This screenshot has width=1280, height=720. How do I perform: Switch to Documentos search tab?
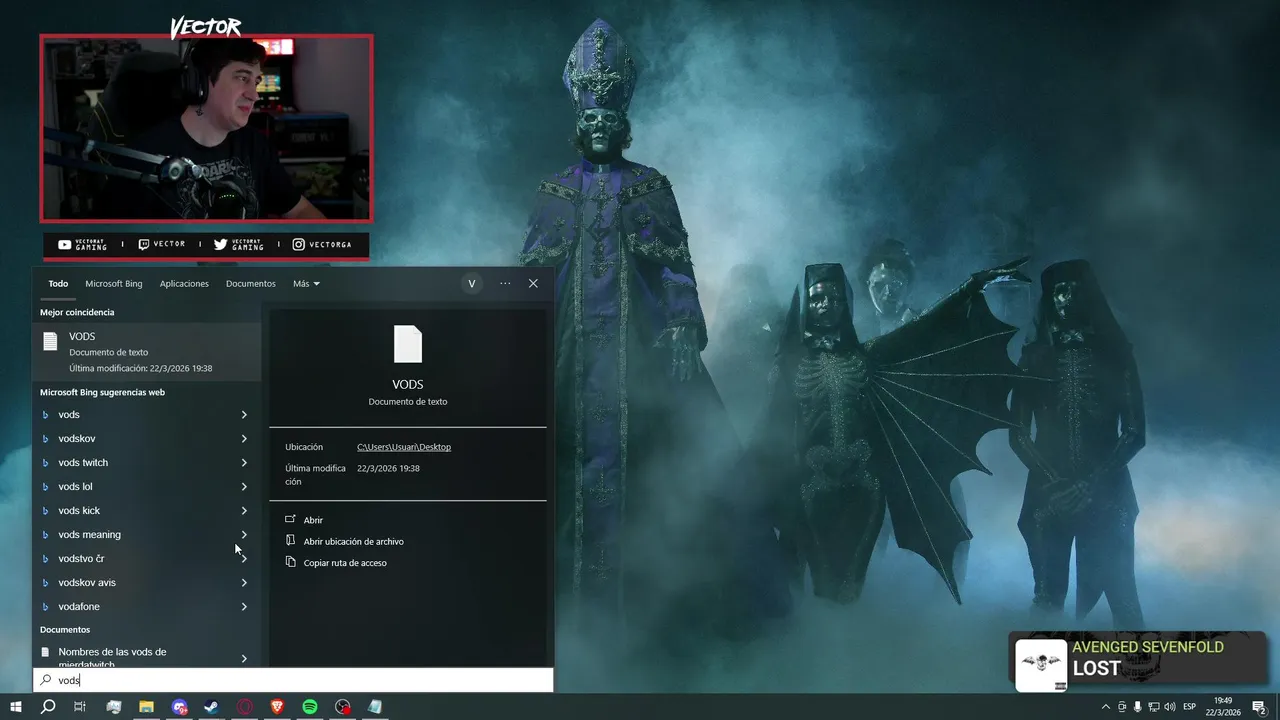(250, 284)
